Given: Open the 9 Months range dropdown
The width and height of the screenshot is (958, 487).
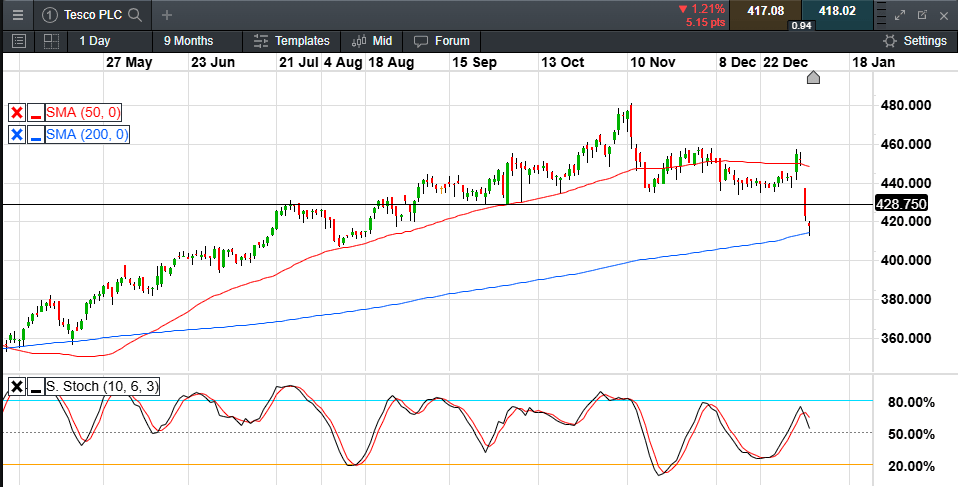Looking at the screenshot, I should click(188, 41).
